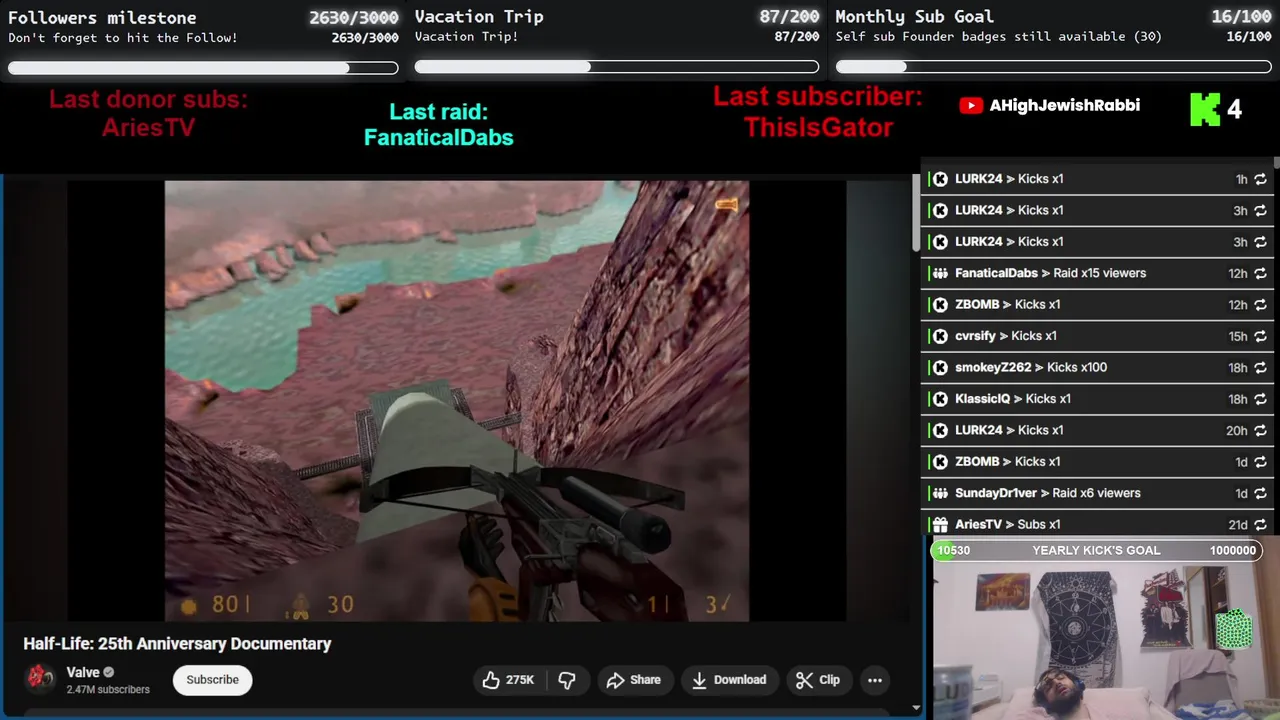Image resolution: width=1280 pixels, height=720 pixels.
Task: Click the event list scrollbar
Action: pyautogui.click(x=1276, y=163)
